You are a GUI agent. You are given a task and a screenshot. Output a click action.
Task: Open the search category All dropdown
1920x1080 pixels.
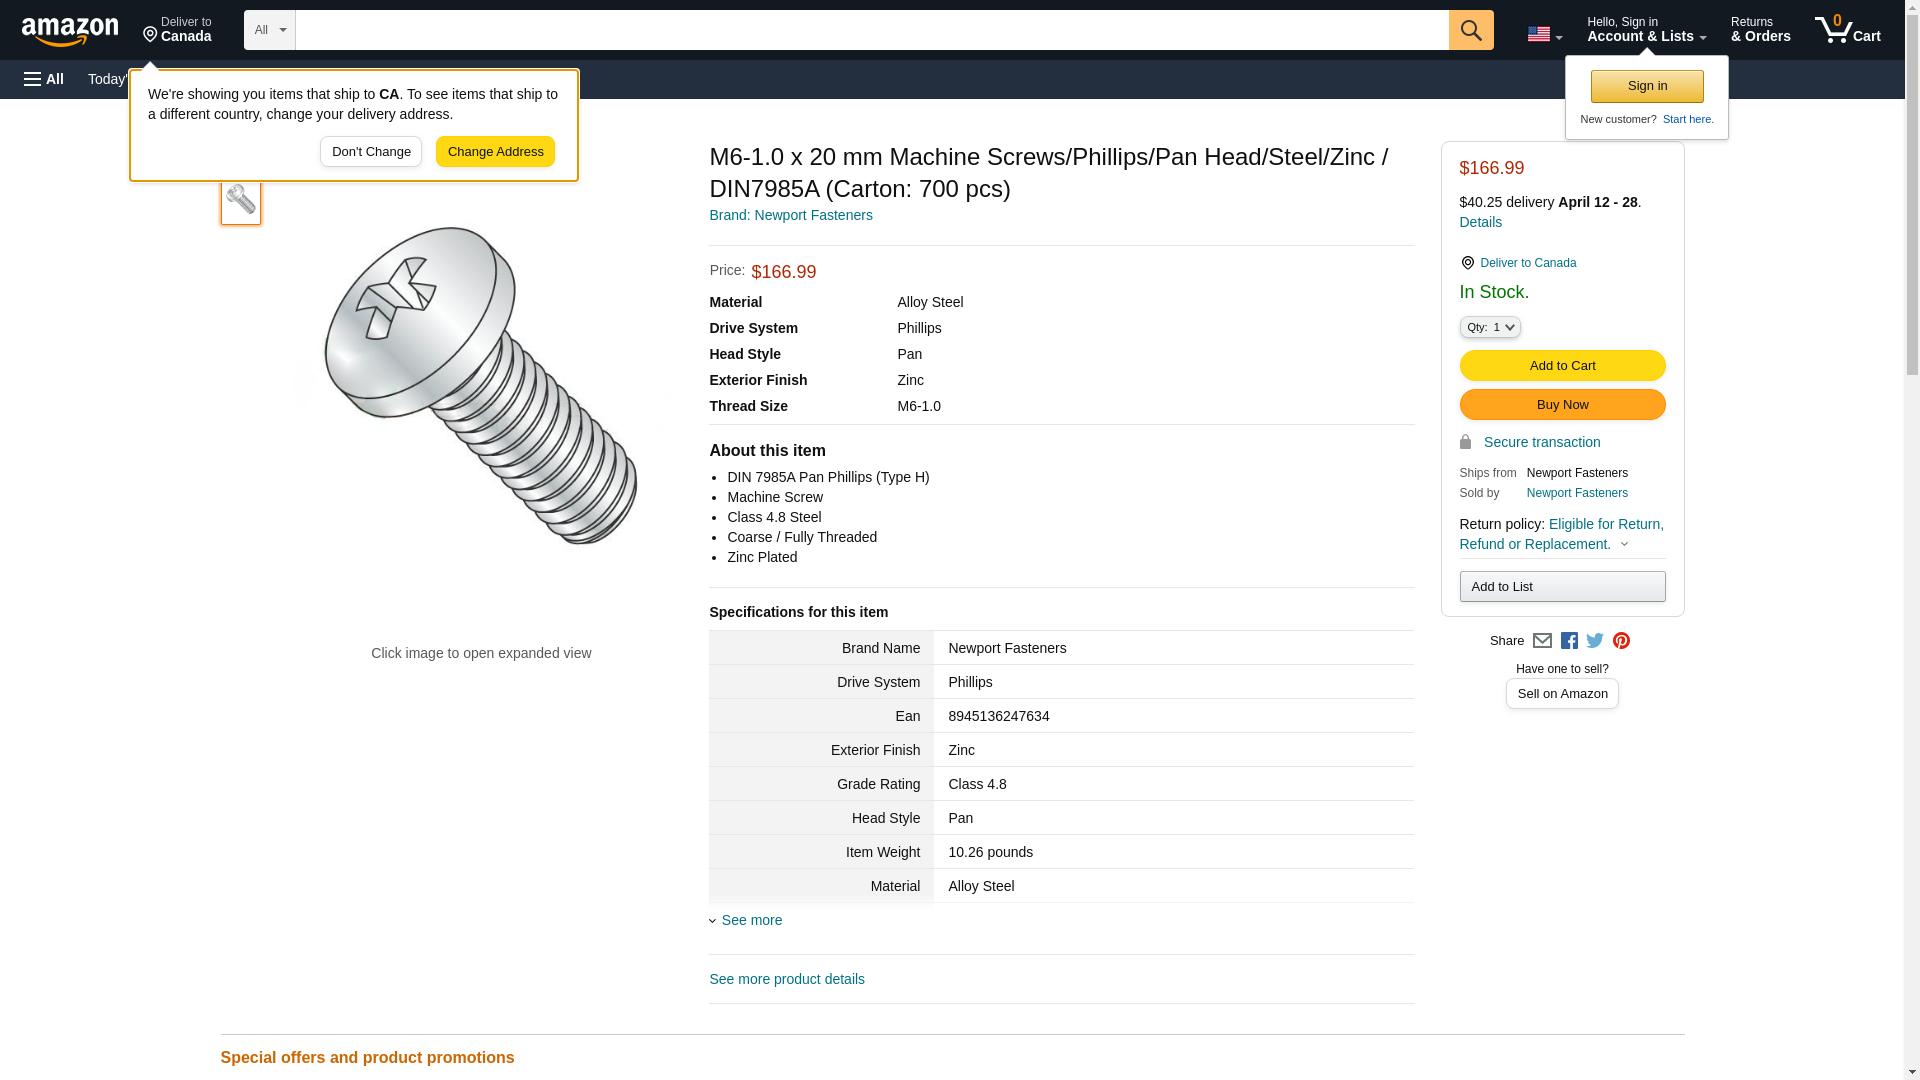(269, 30)
